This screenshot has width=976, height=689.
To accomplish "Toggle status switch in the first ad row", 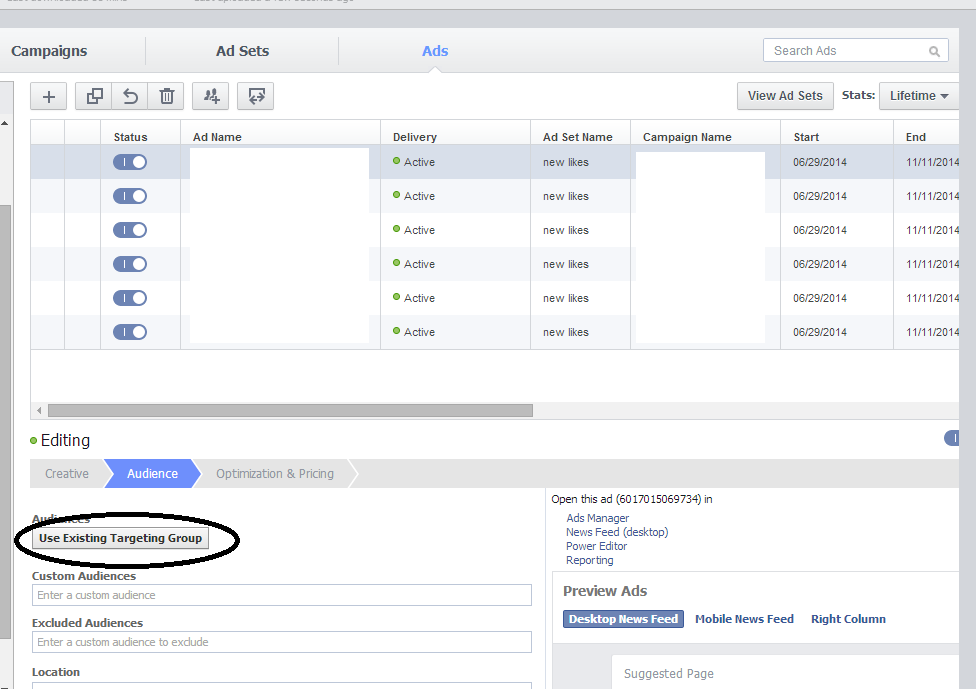I will pyautogui.click(x=129, y=162).
